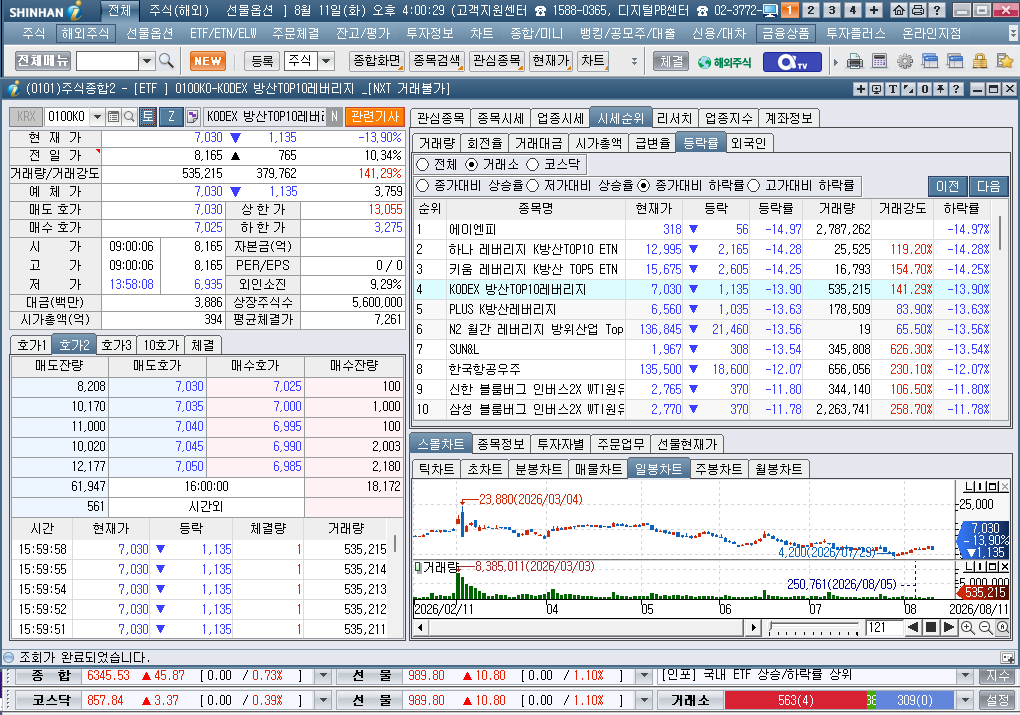The height and width of the screenshot is (715, 1020).
Task: Click the help question icon in title bar
Action: coord(936,10)
